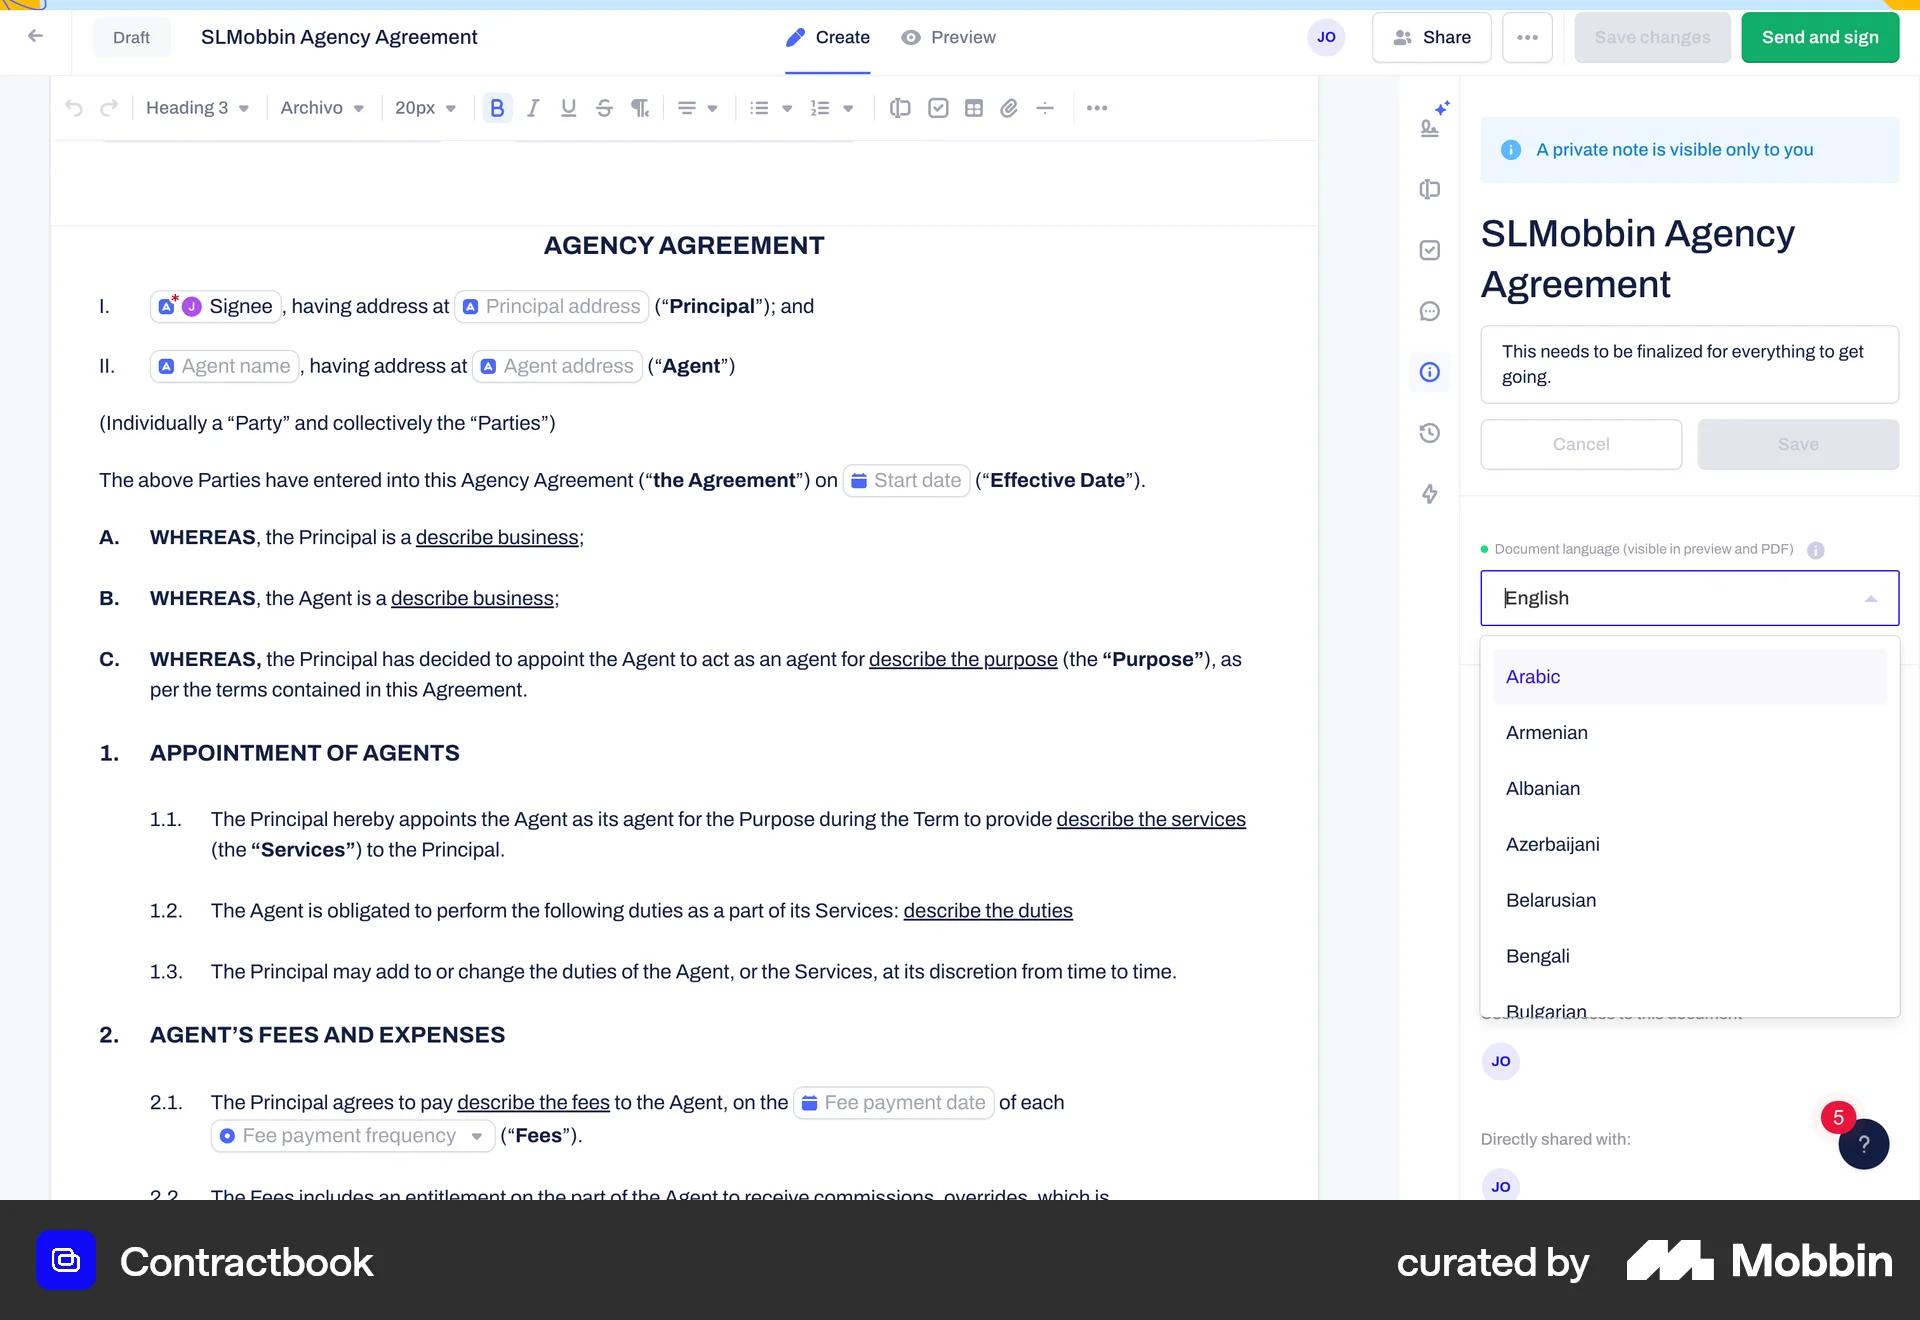
Task: Toggle underline formatting
Action: [568, 108]
